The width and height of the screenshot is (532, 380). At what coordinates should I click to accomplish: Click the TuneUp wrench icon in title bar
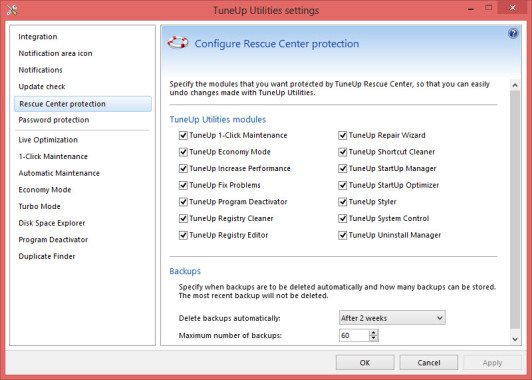(x=12, y=10)
